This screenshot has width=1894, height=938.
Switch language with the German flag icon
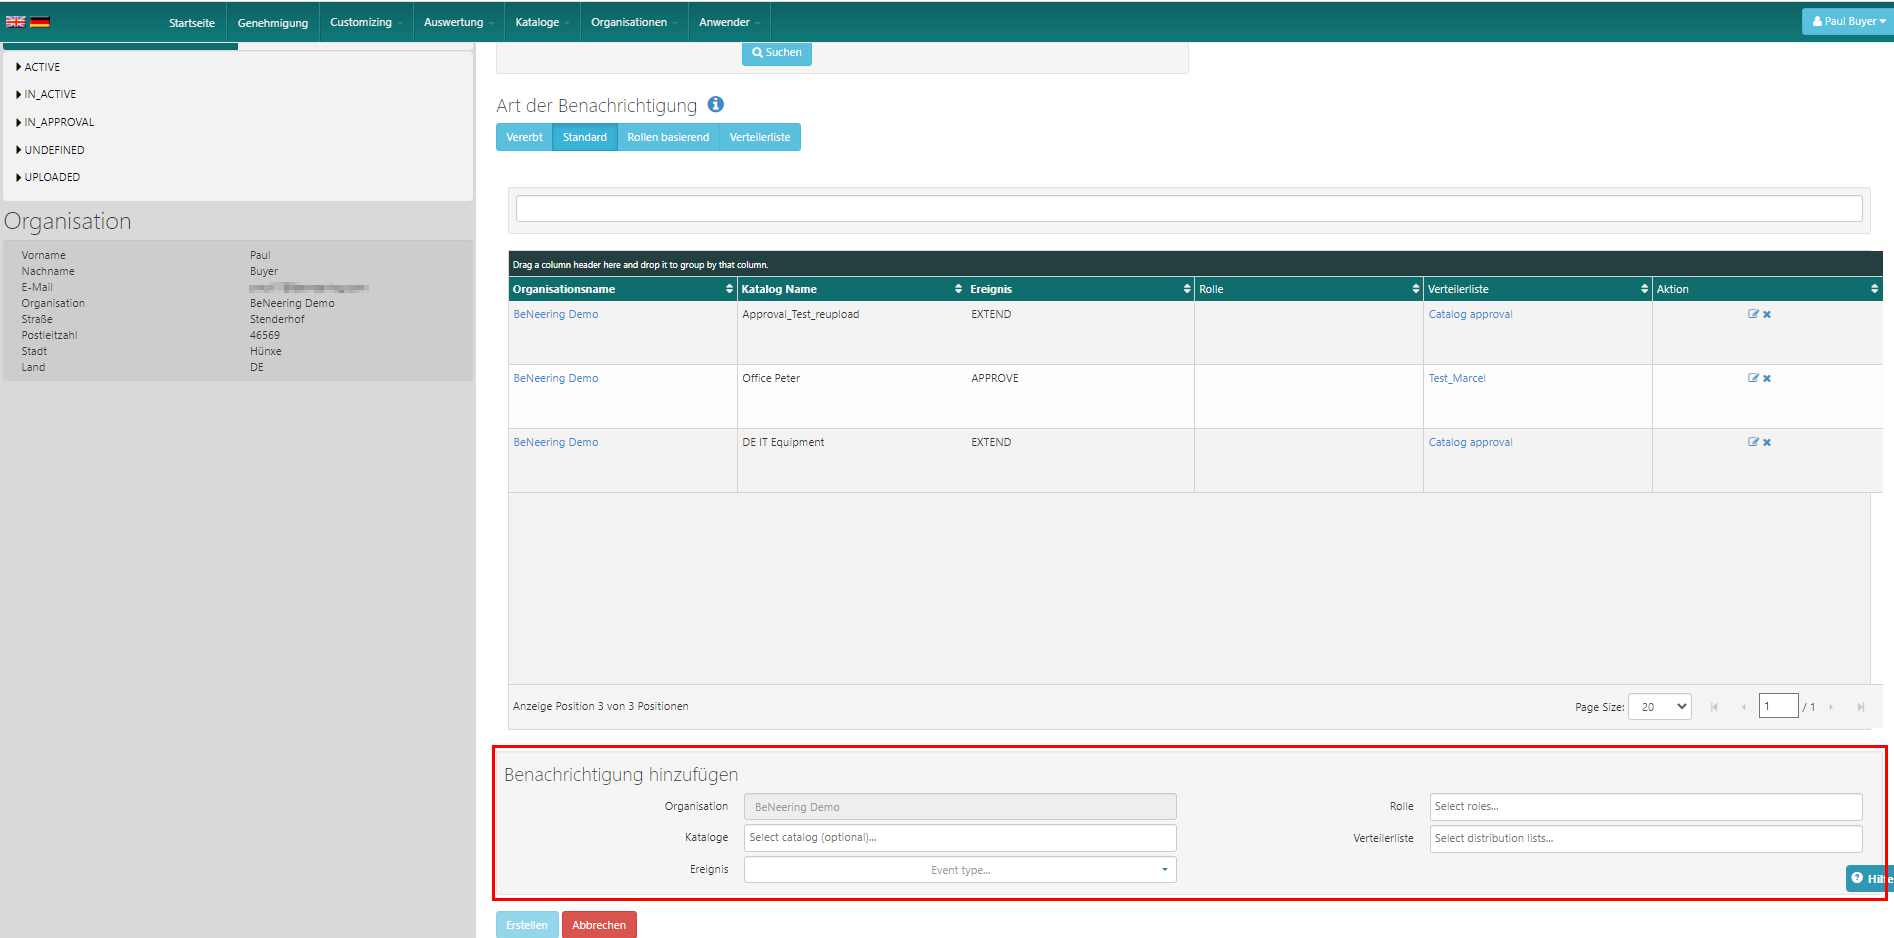(40, 21)
